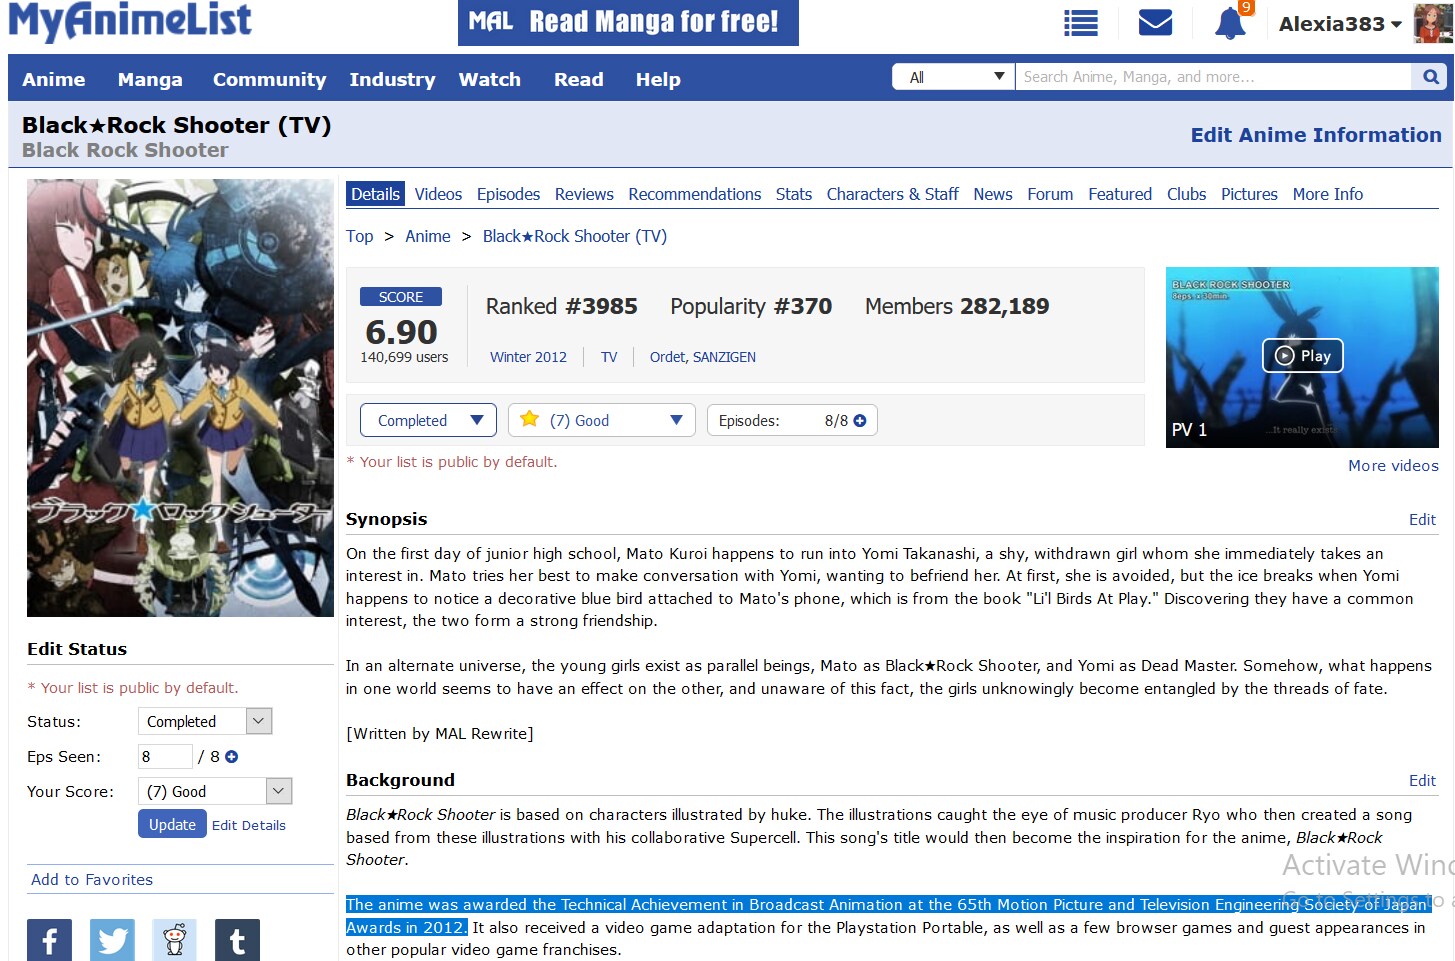Focus the Search Anime, Manga input field
The image size is (1455, 961).
1213,77
